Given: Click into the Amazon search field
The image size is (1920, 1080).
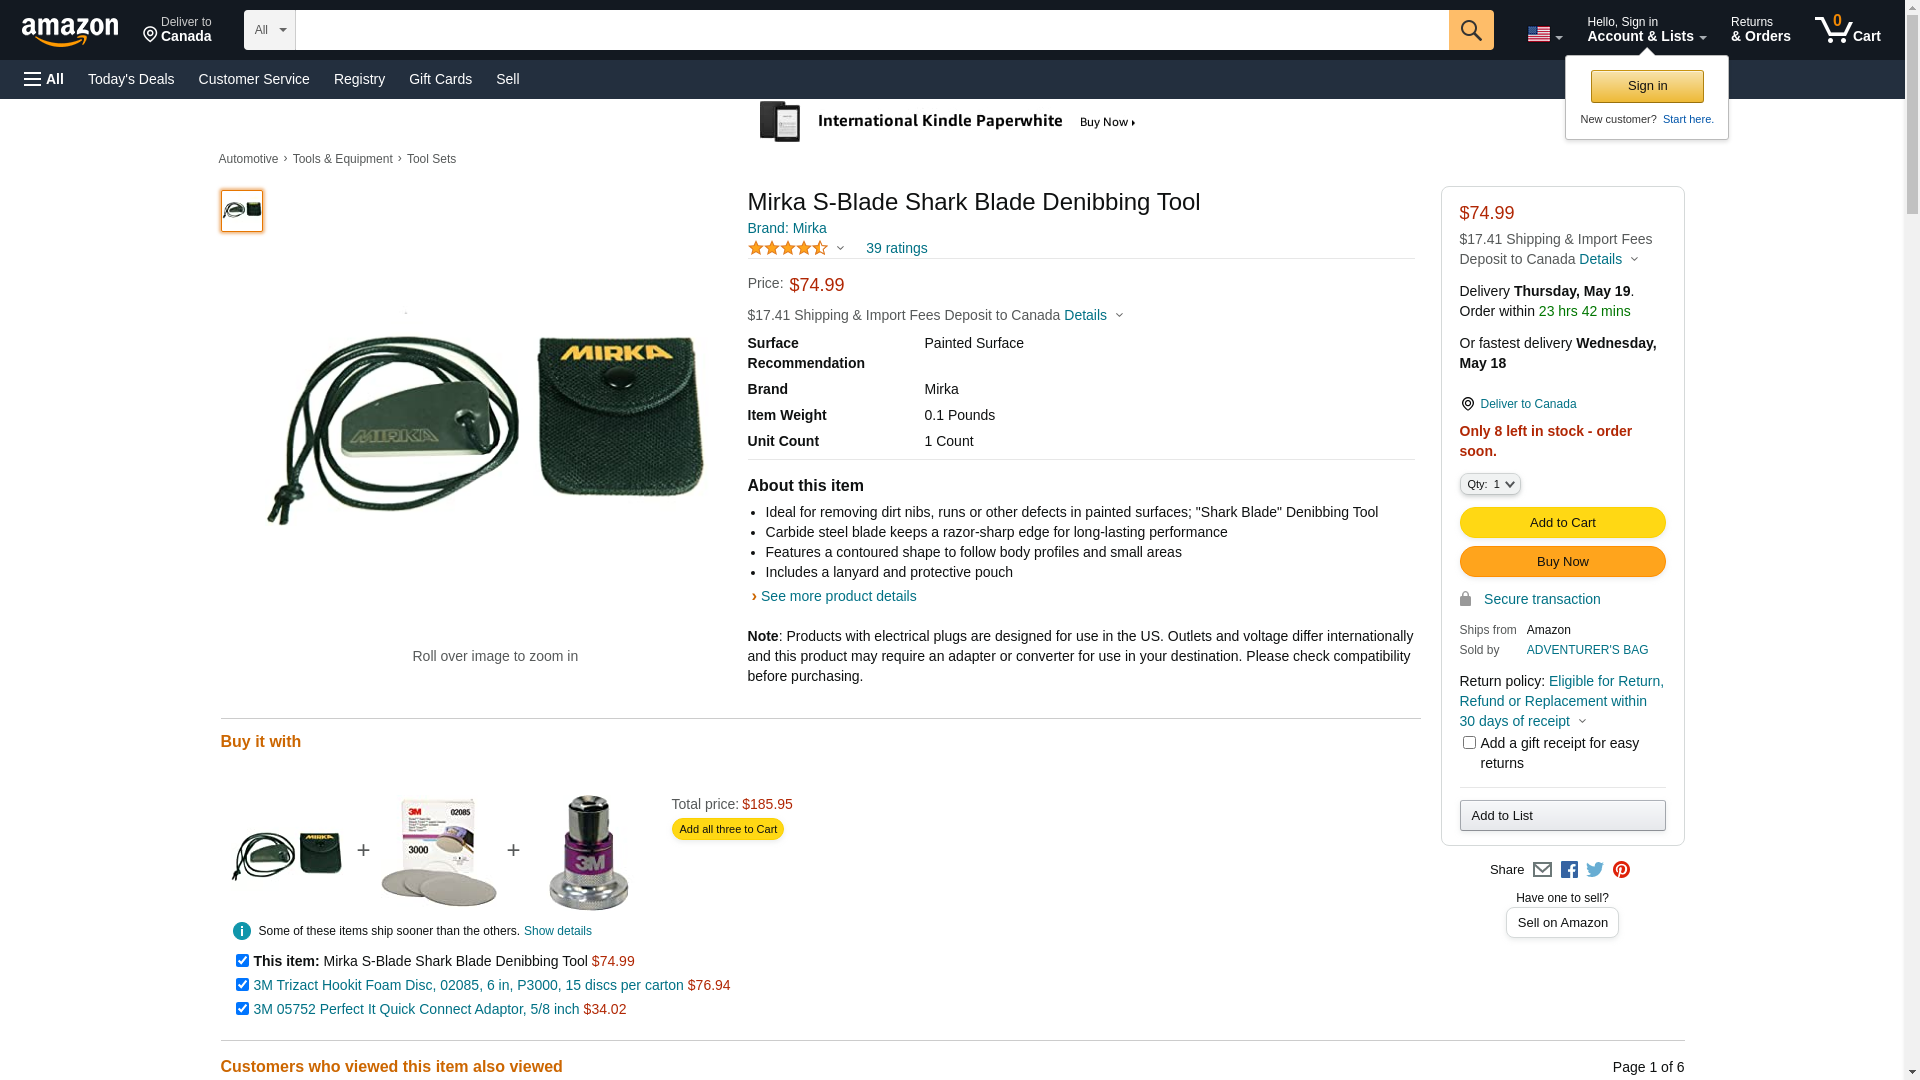Looking at the screenshot, I should click(x=872, y=30).
